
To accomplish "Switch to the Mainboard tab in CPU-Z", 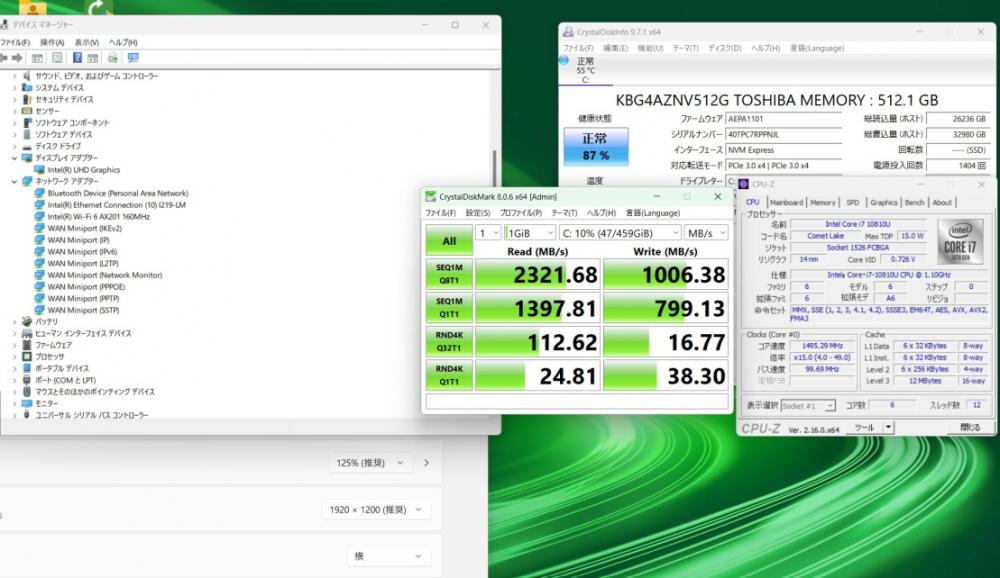I will point(786,202).
